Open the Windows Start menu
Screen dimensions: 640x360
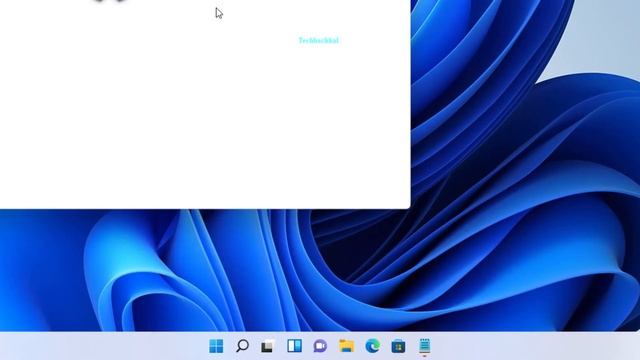[216, 346]
